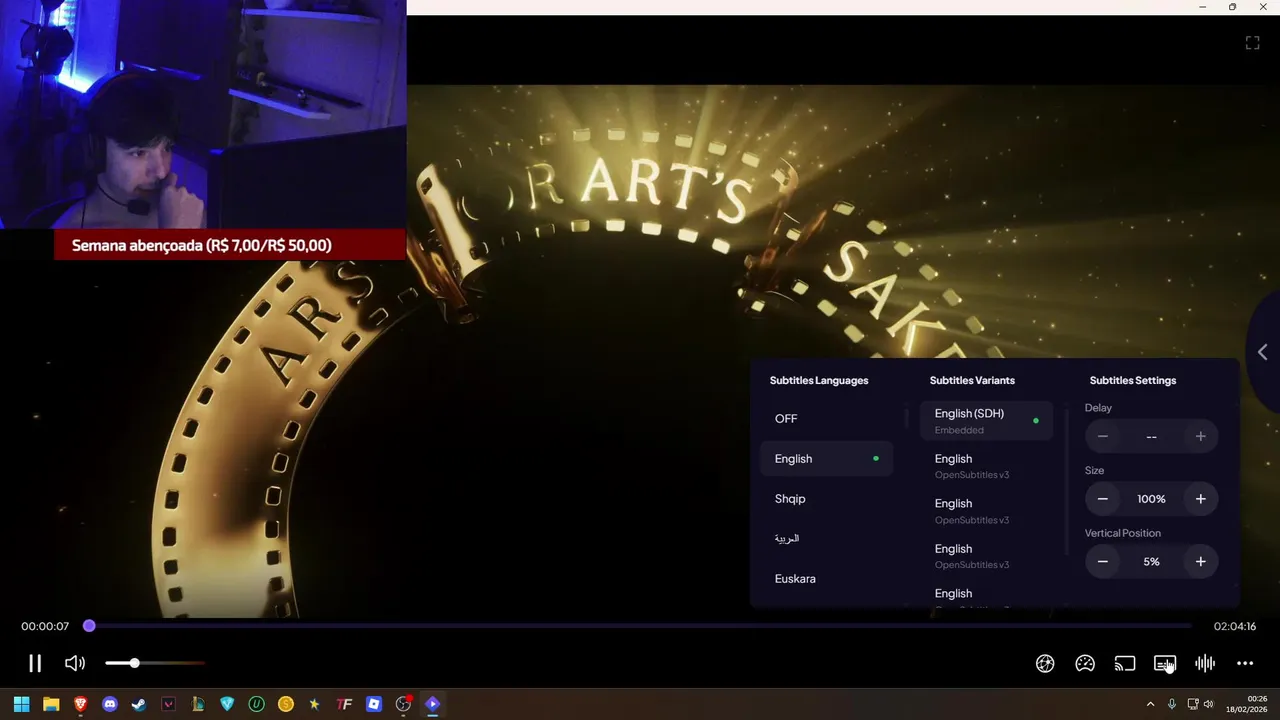The width and height of the screenshot is (1280, 720).
Task: Click the volume slider knob
Action: (134, 663)
